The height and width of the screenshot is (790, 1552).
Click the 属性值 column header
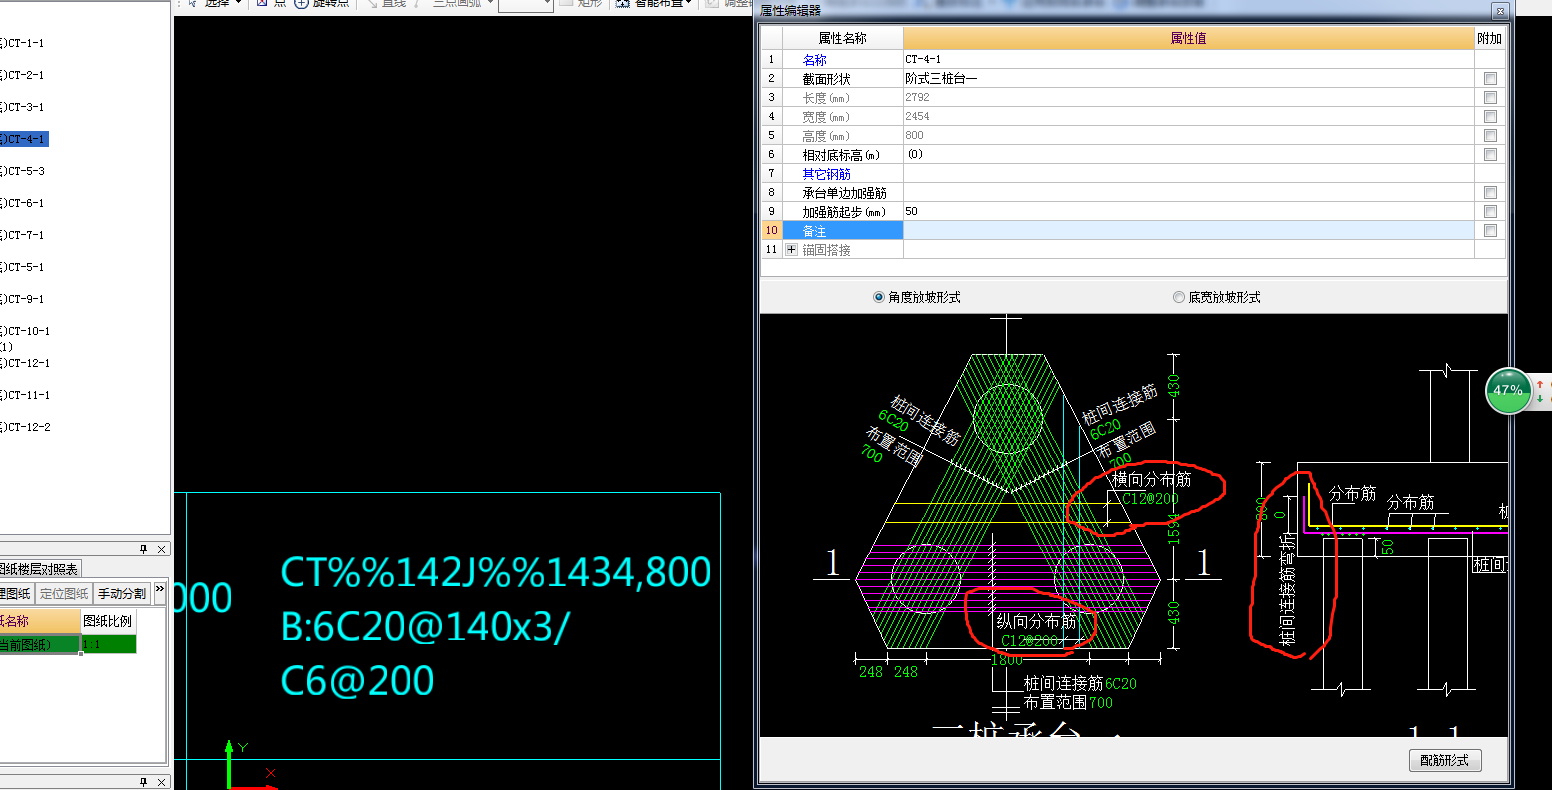tap(1188, 38)
